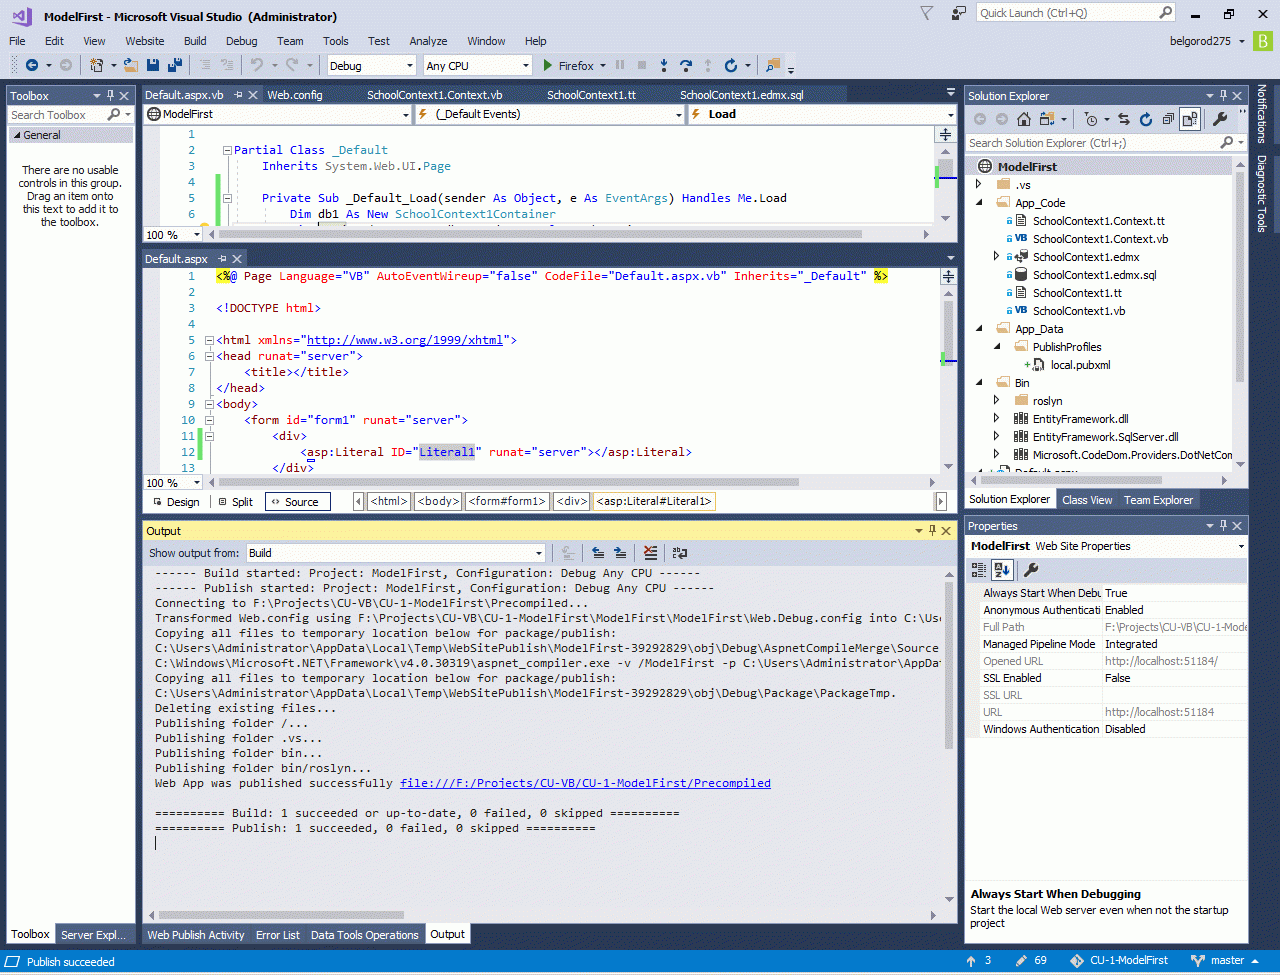This screenshot has width=1280, height=975.
Task: Refresh the Solution Explorer tree
Action: 1146,119
